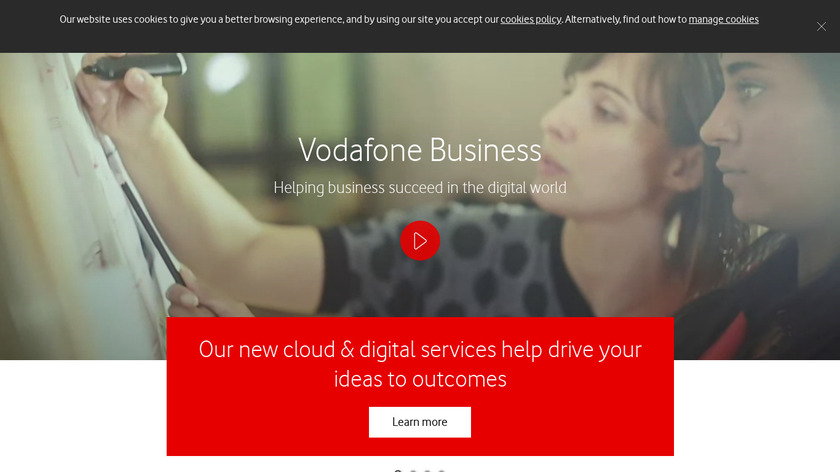
Task: Open the cookies policy link
Action: click(530, 19)
